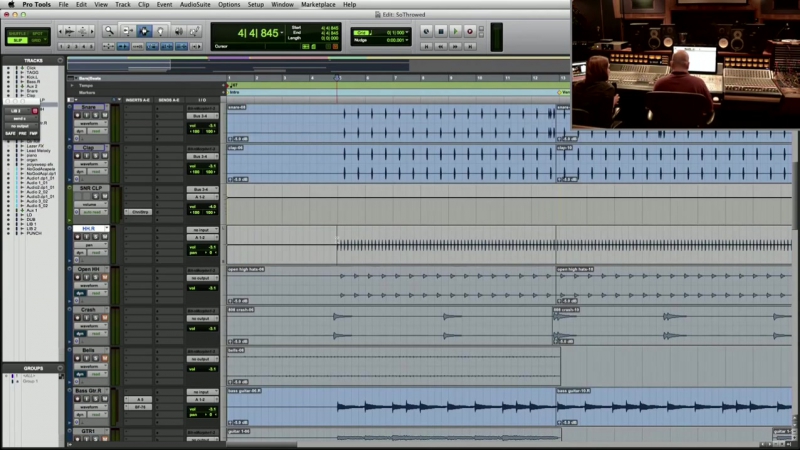The height and width of the screenshot is (450, 800).
Task: Click the Rewind transport button
Action: click(x=441, y=46)
